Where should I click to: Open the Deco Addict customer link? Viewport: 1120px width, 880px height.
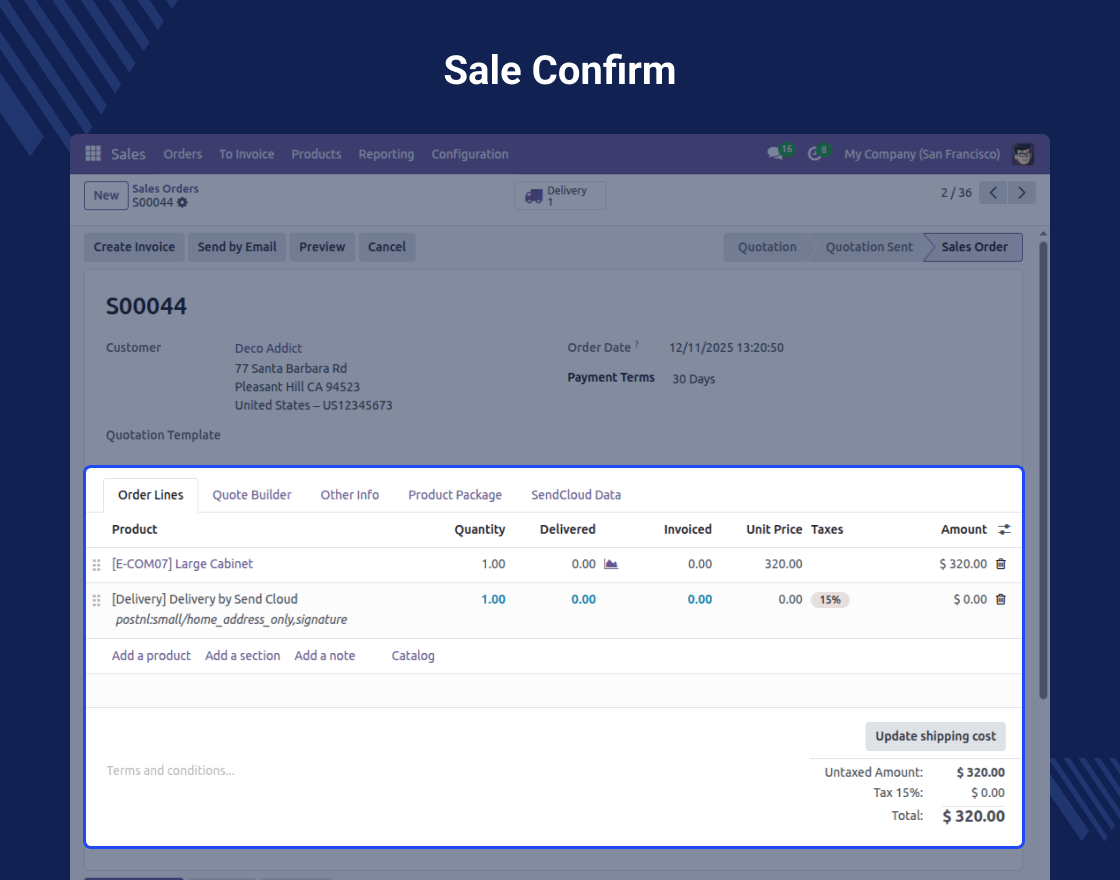pyautogui.click(x=268, y=348)
